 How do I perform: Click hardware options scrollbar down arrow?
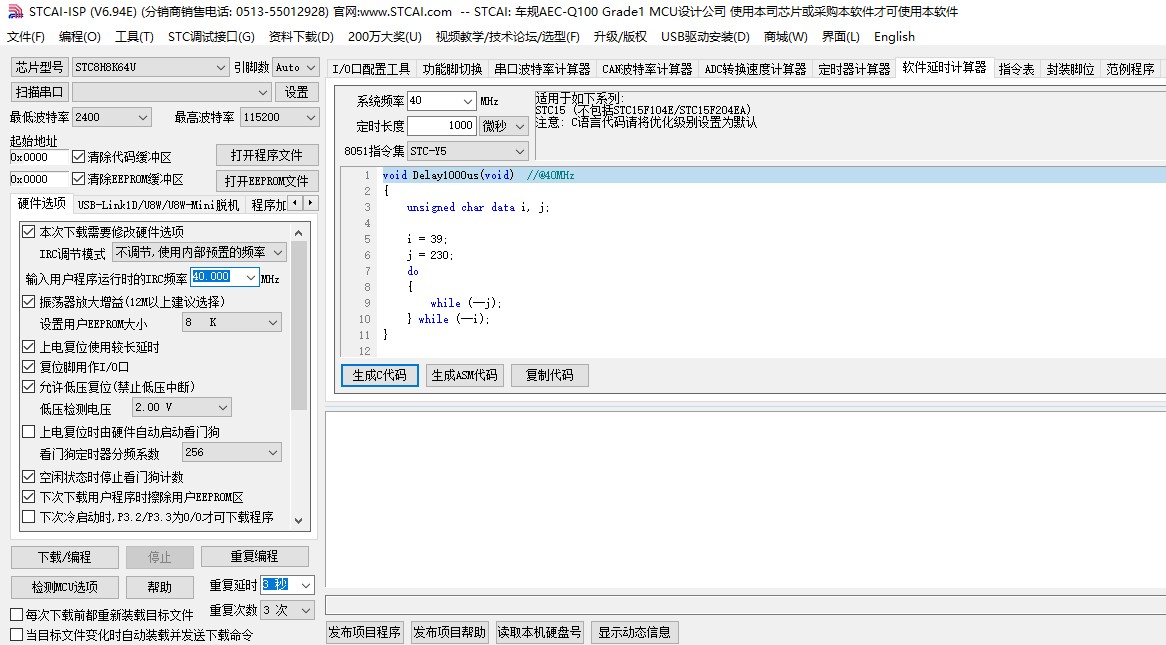pos(299,521)
